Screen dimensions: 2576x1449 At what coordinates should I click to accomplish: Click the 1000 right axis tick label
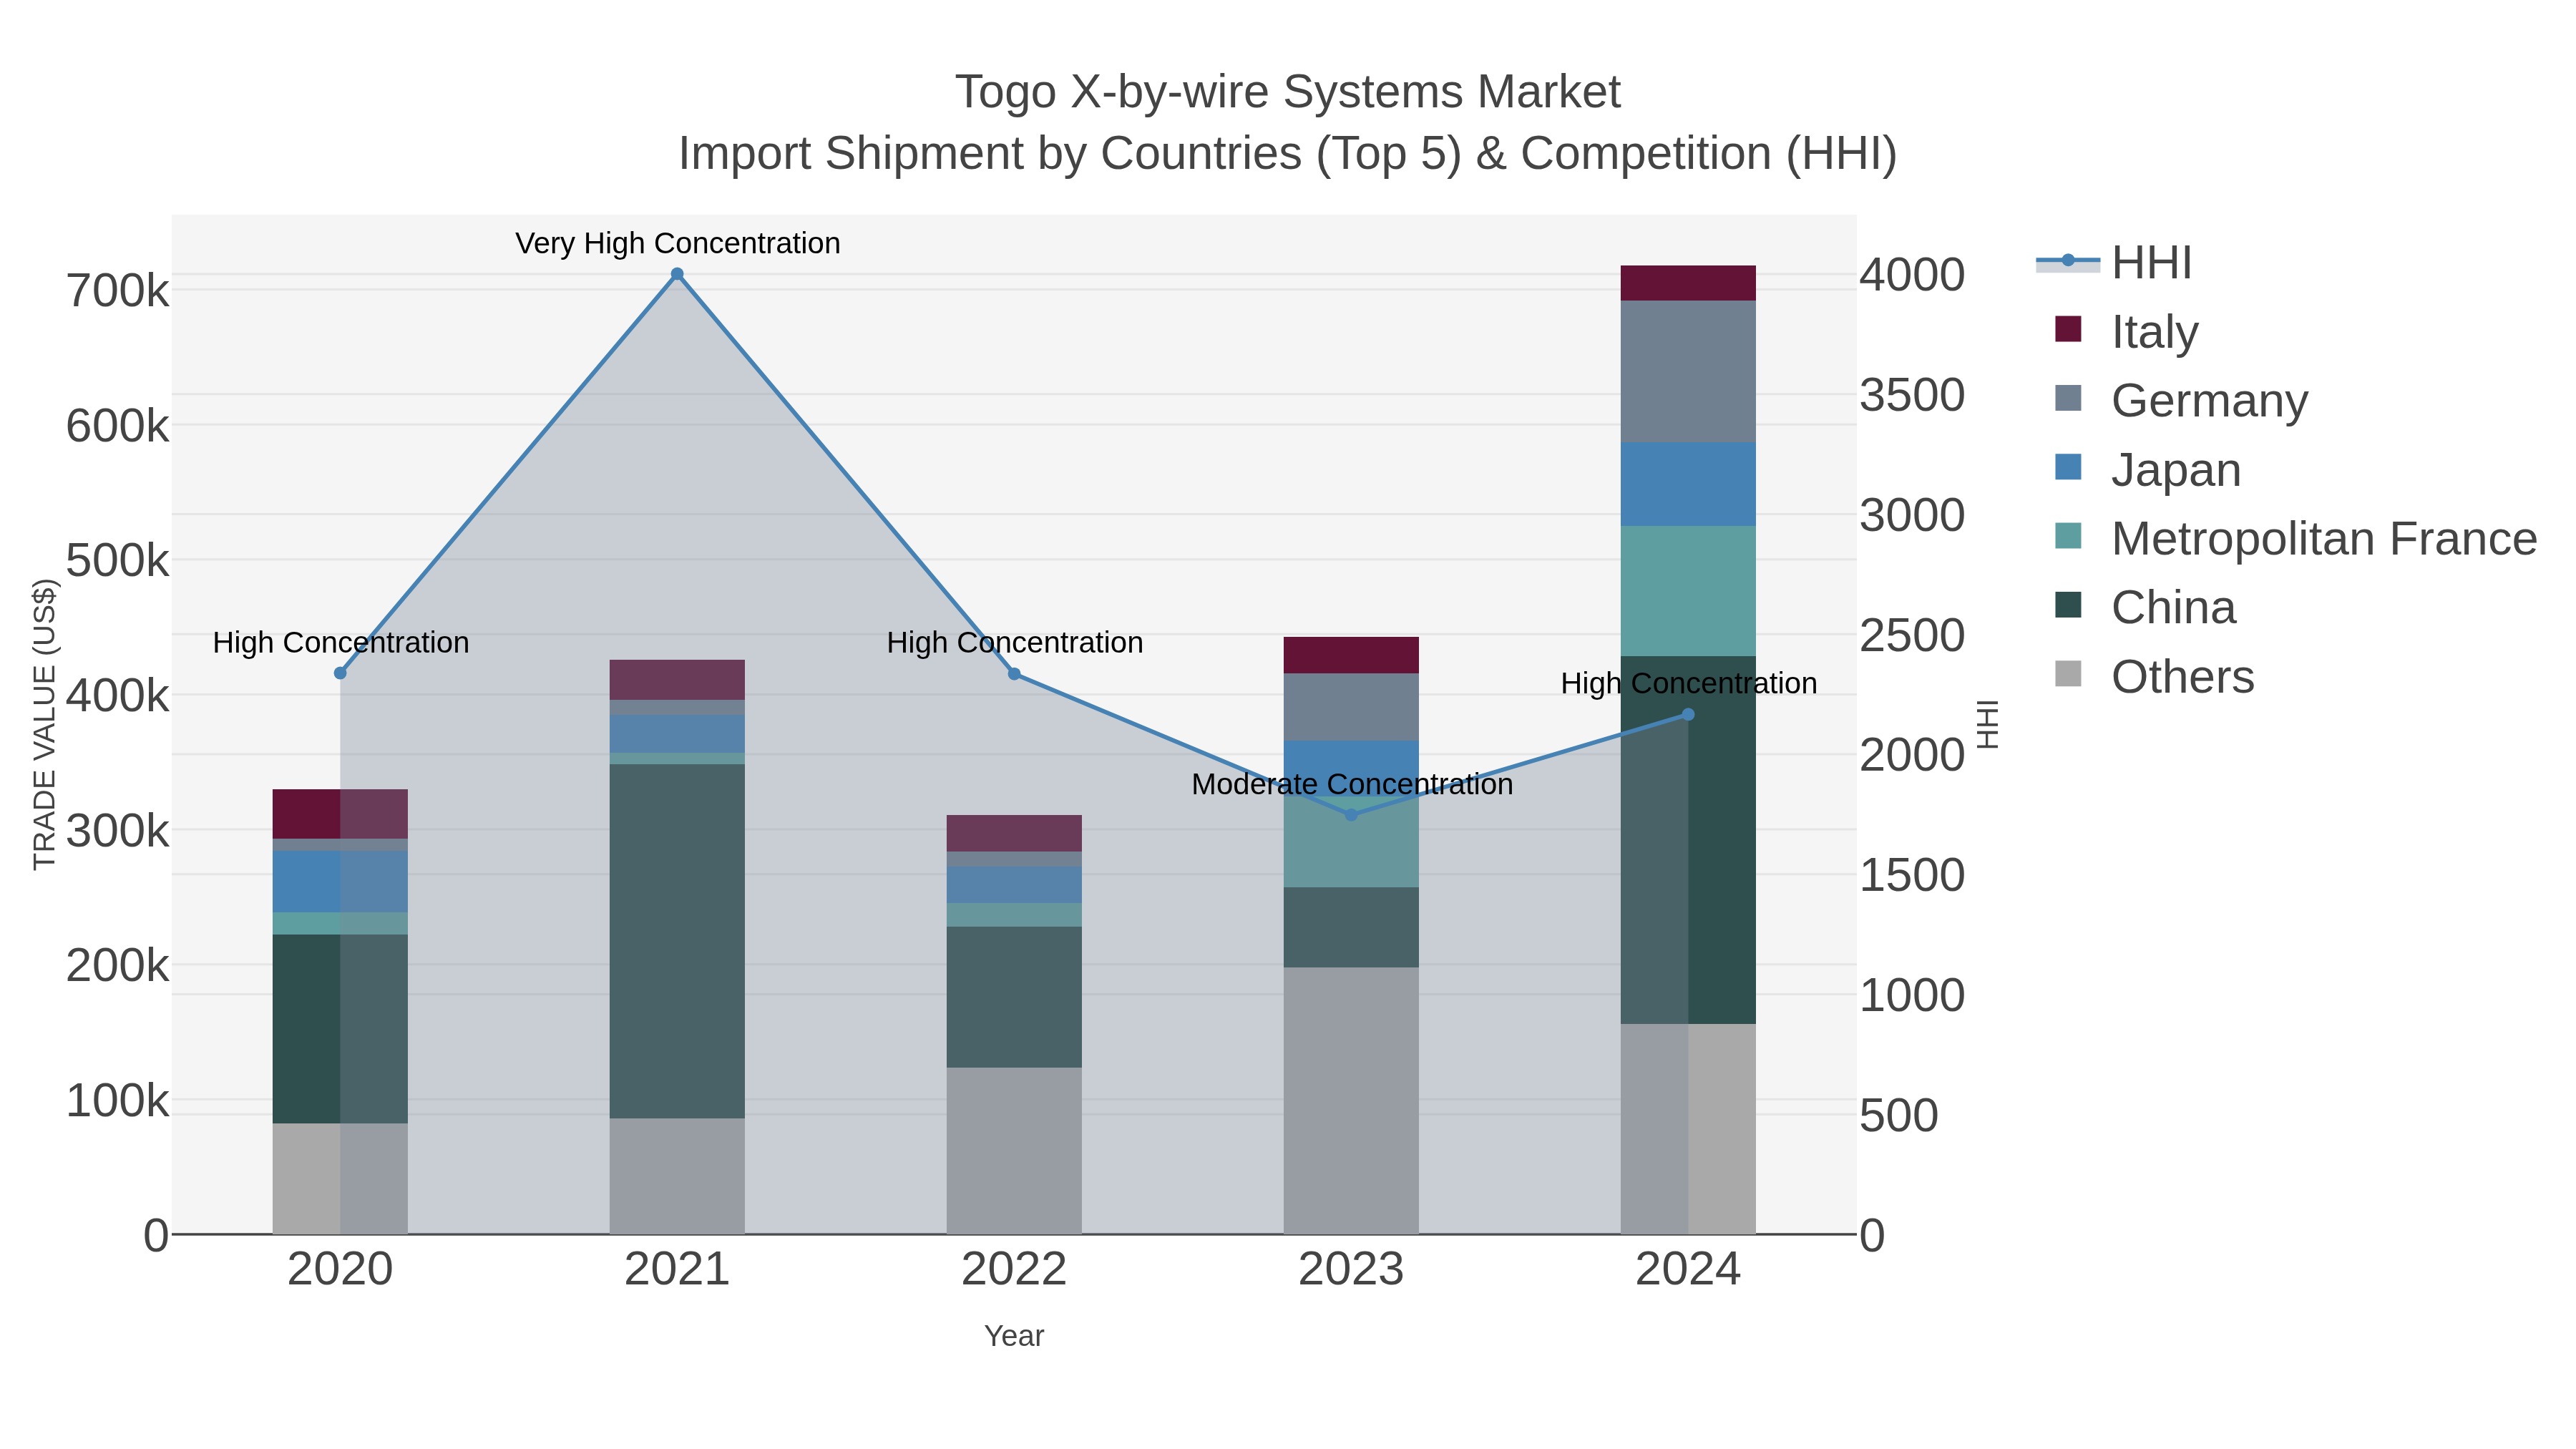(x=1913, y=995)
